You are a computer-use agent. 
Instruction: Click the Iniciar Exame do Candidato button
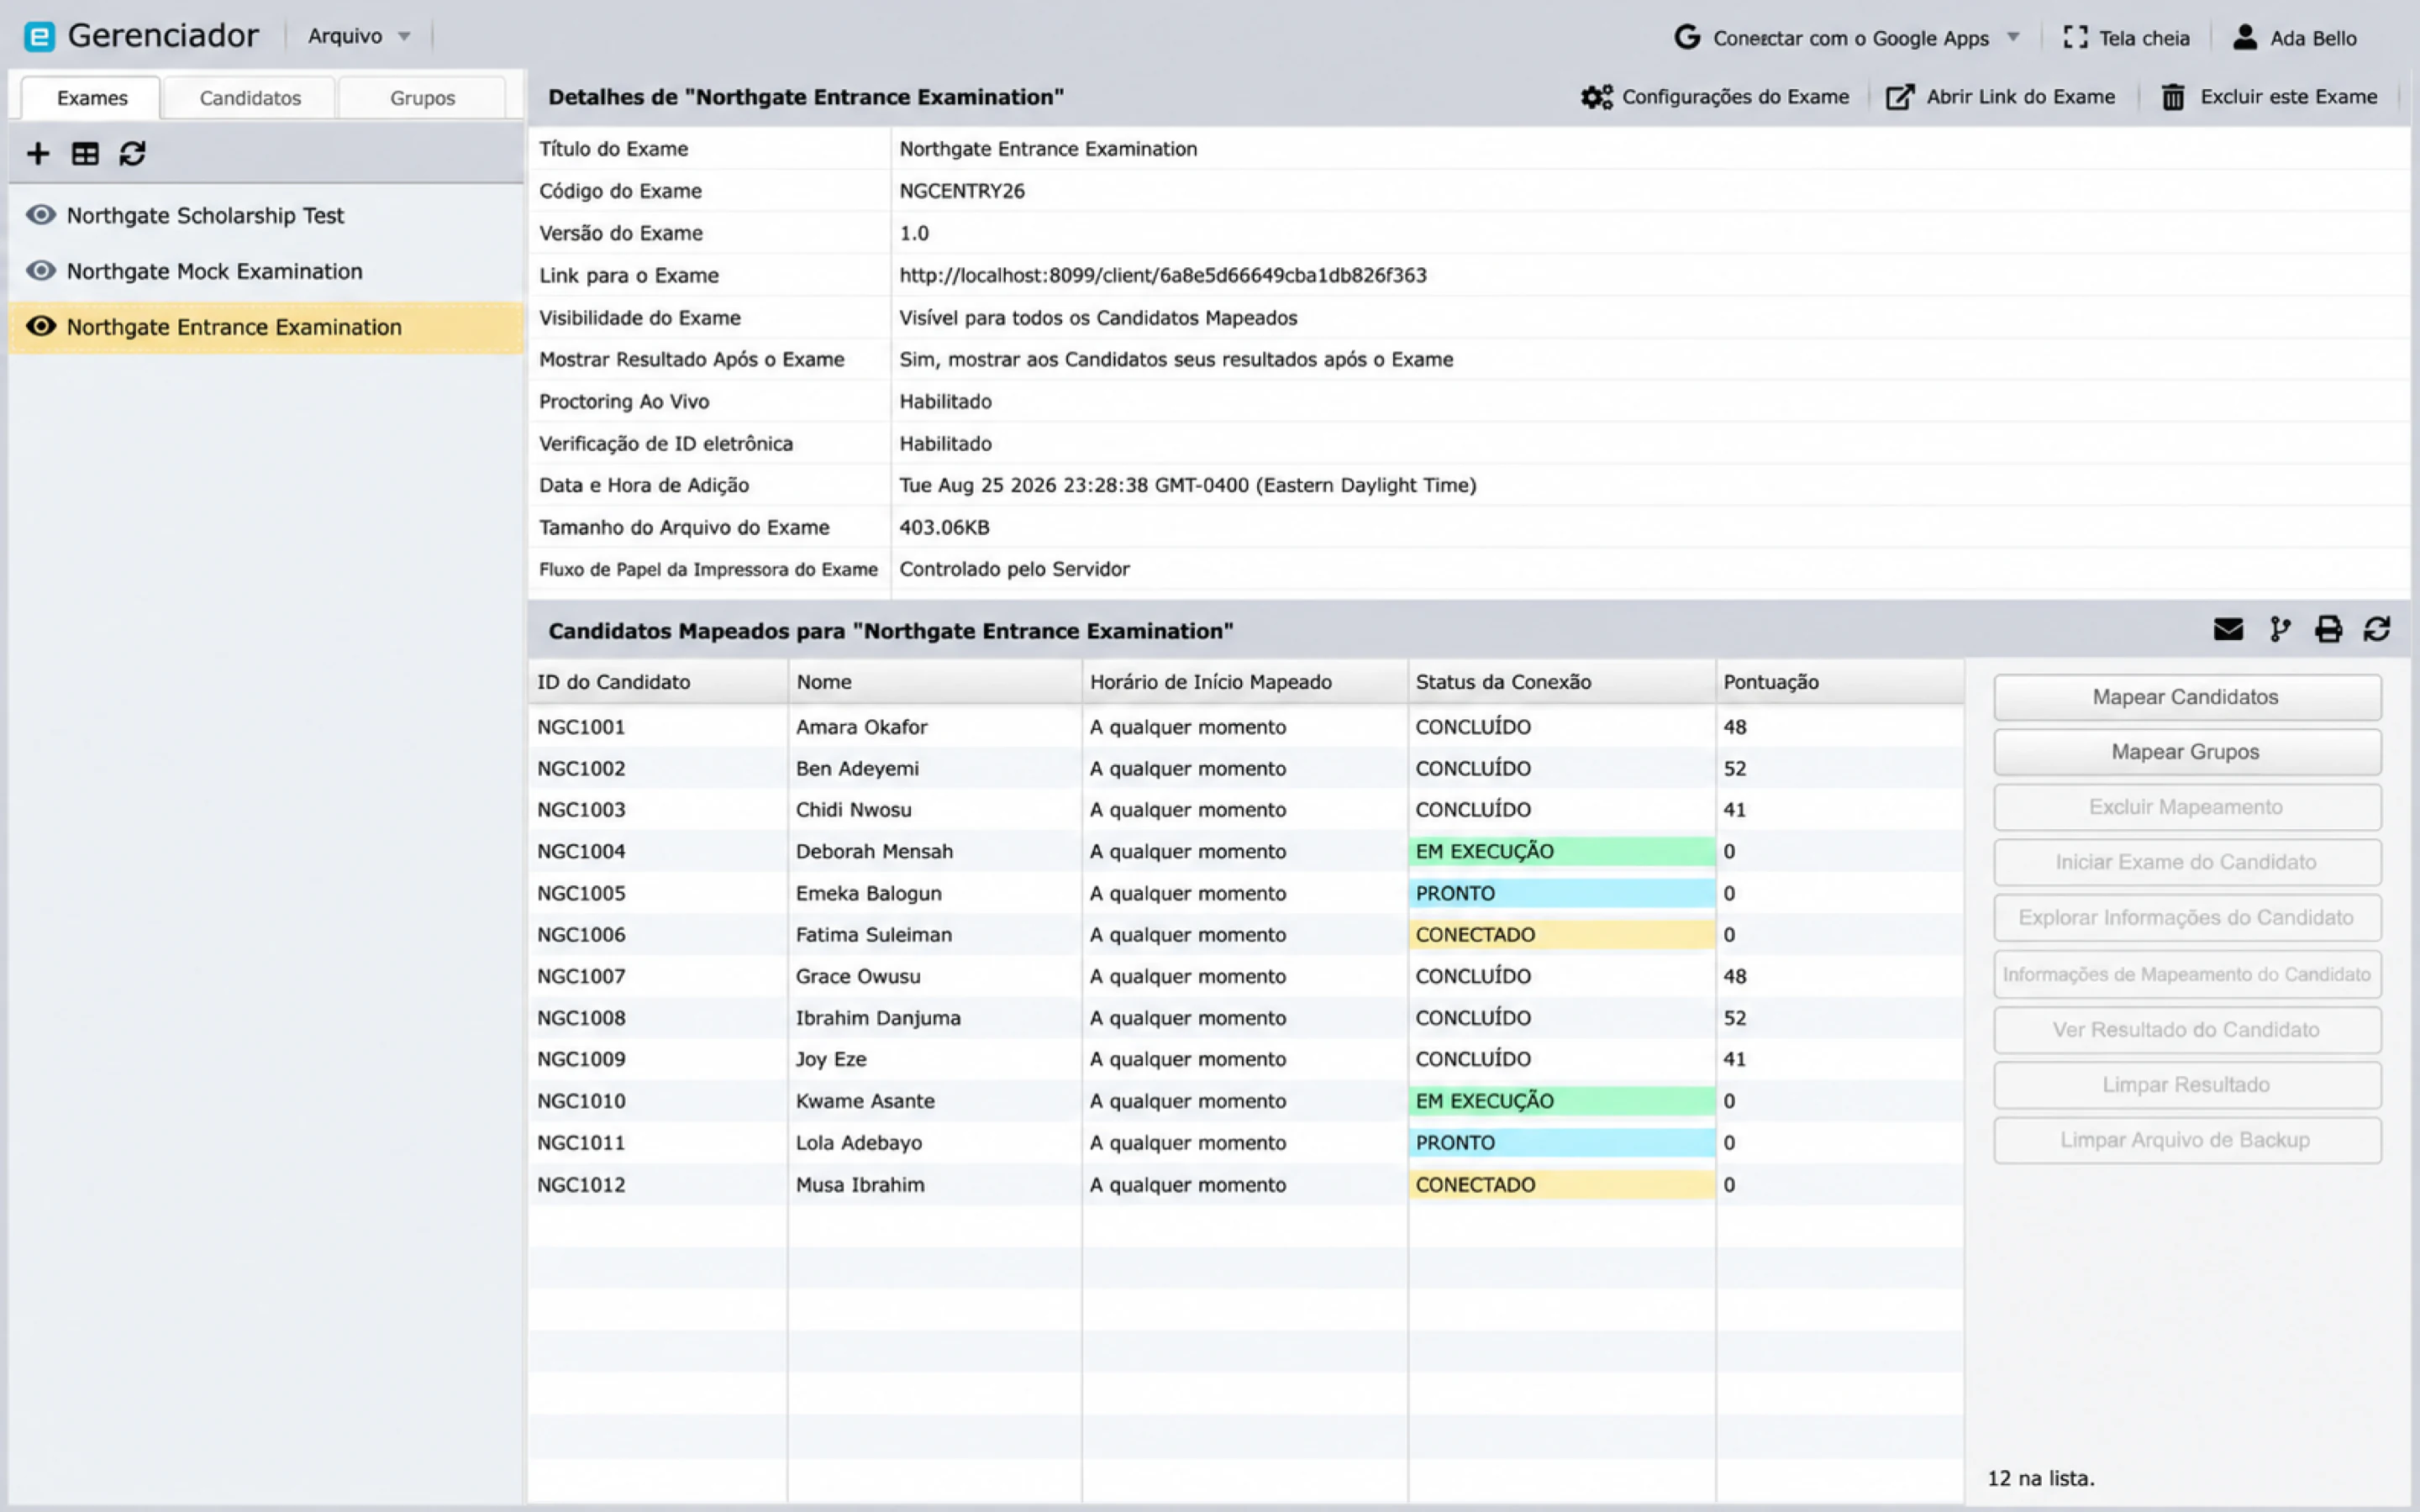[x=2187, y=862]
